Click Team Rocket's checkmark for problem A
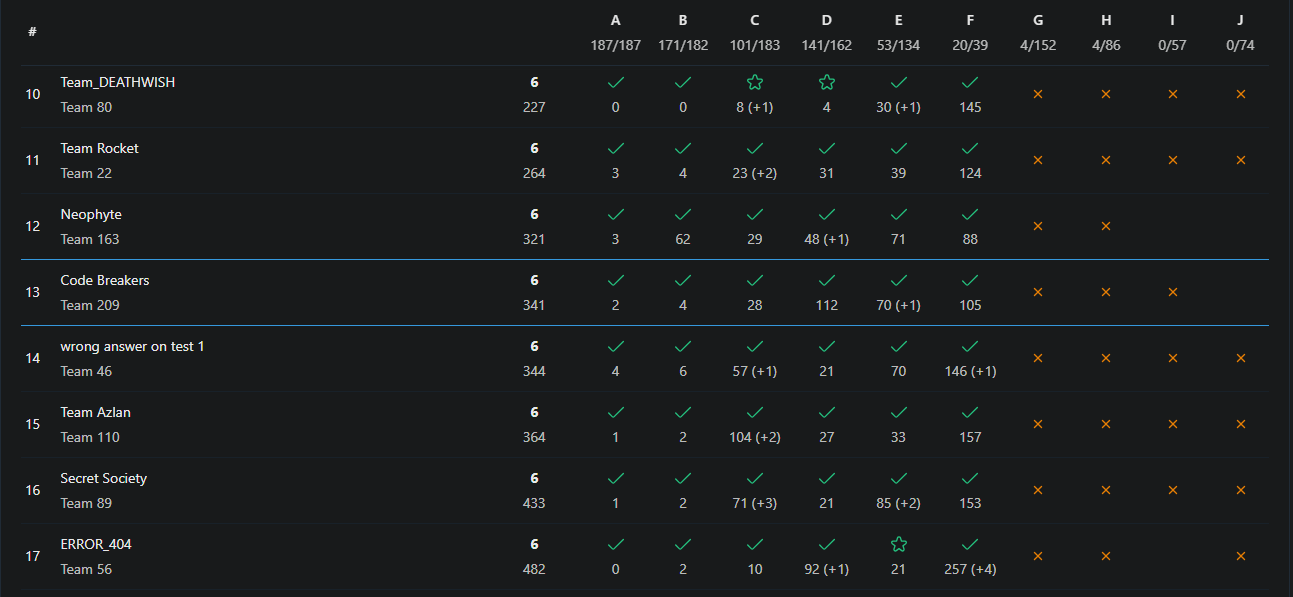Image resolution: width=1293 pixels, height=597 pixels. pos(615,148)
